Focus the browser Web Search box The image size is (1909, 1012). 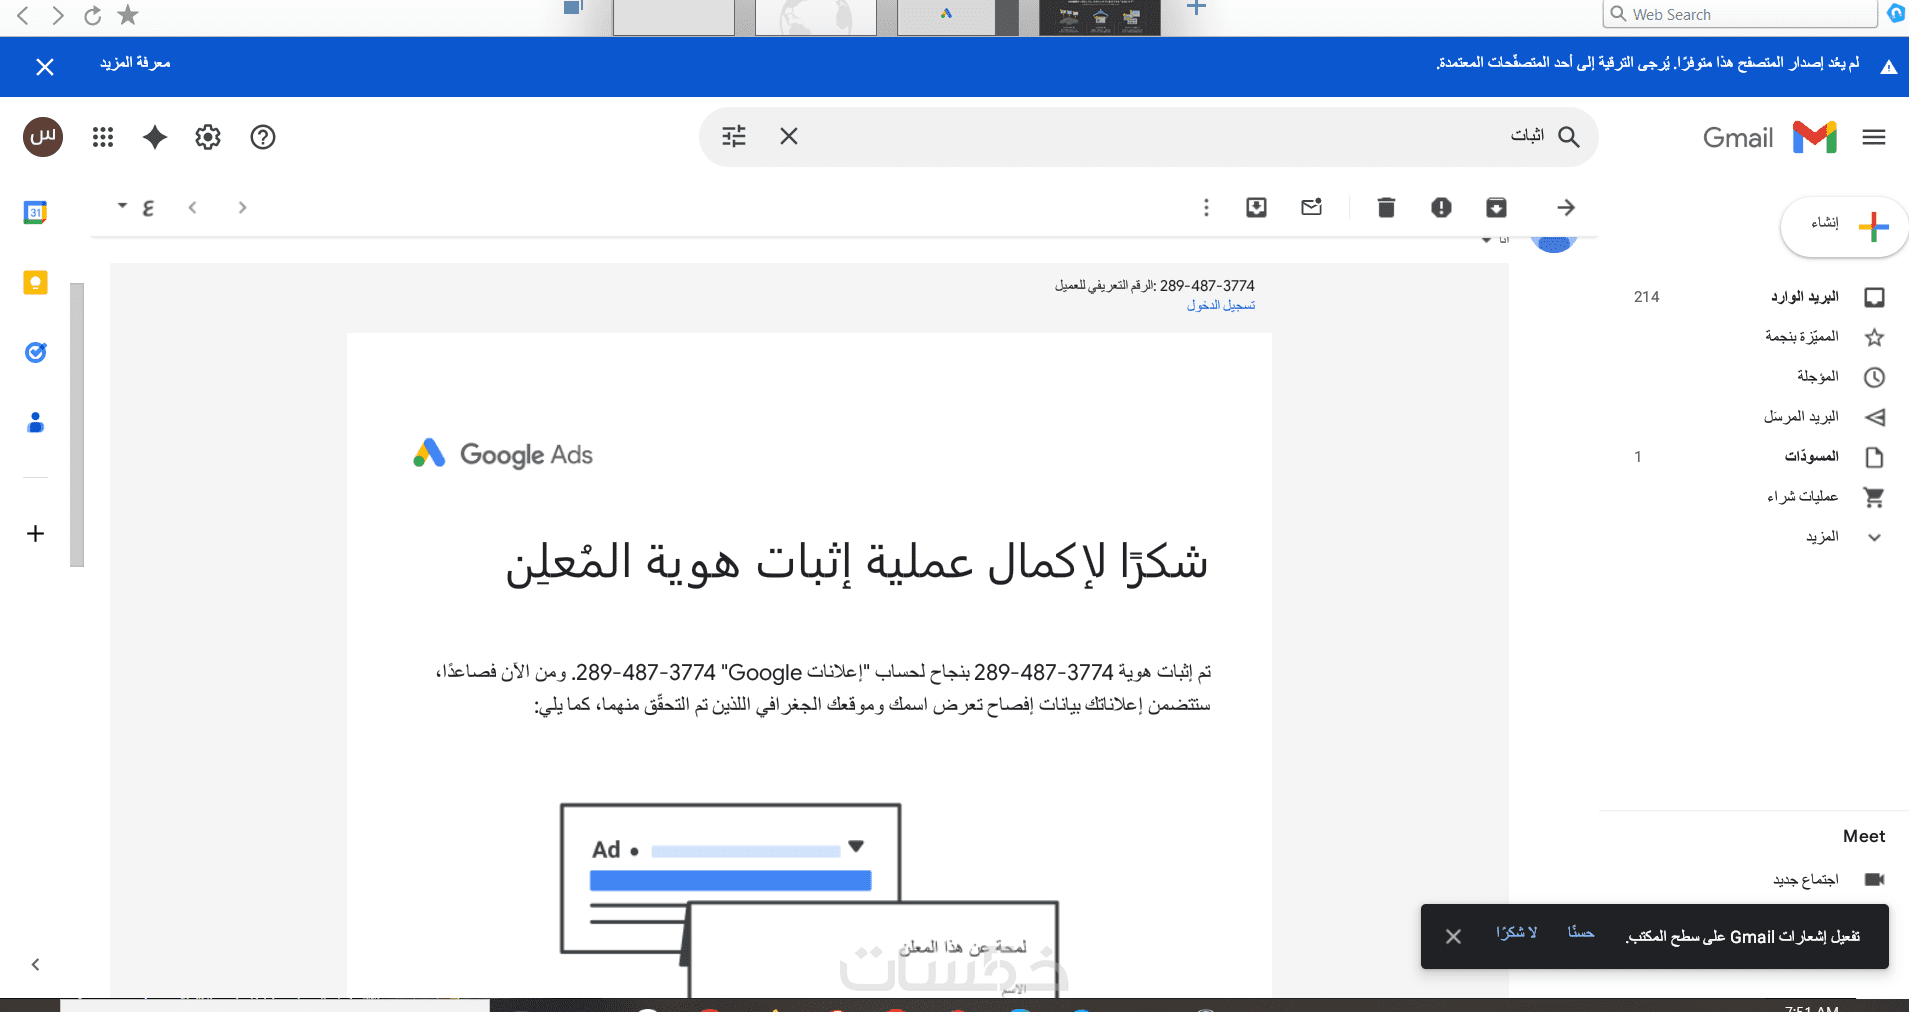click(1740, 14)
